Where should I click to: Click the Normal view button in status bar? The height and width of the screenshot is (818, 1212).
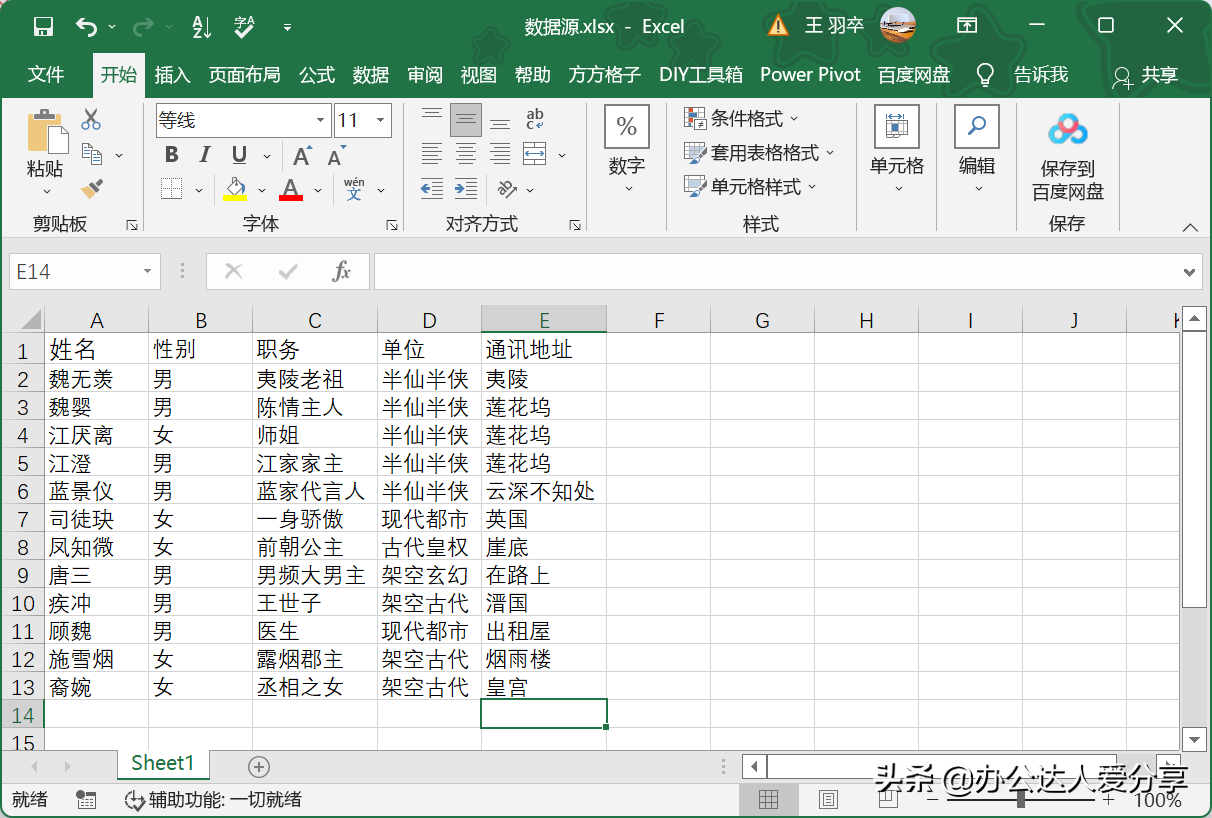pos(768,800)
